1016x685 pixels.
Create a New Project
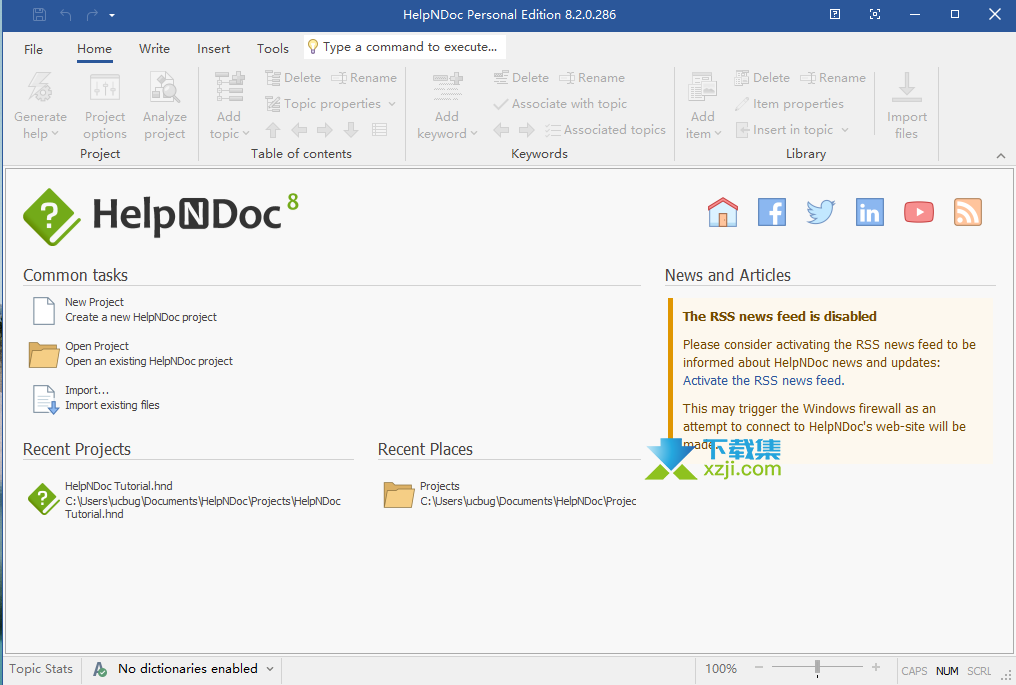click(x=124, y=310)
